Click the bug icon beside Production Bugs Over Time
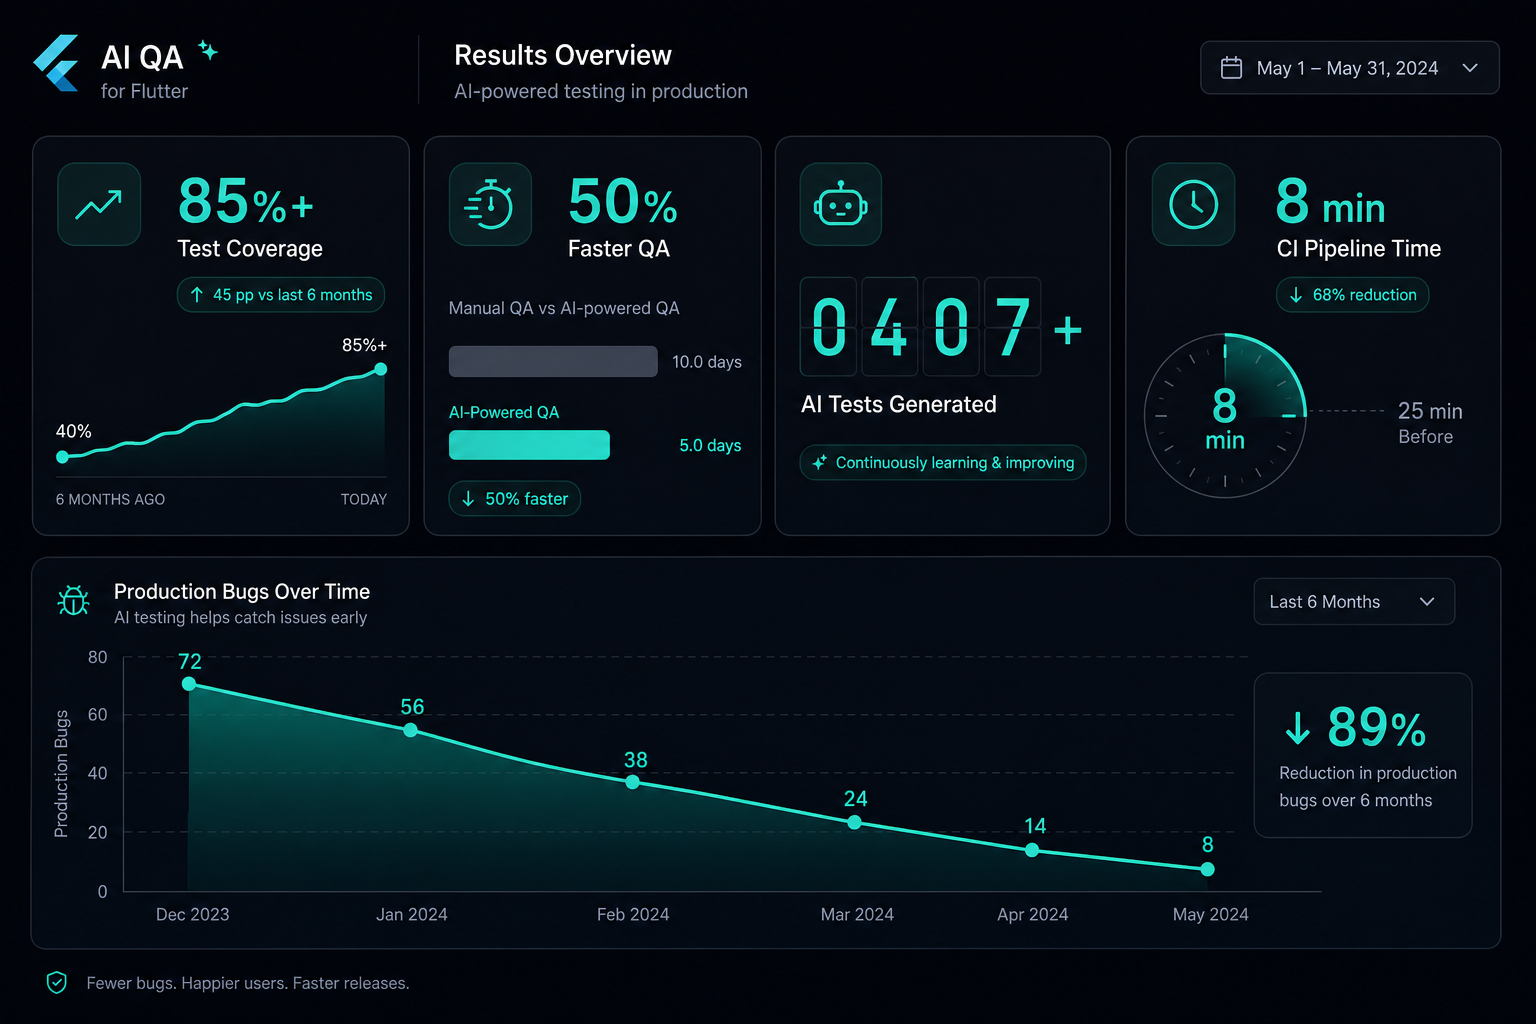1536x1024 pixels. [73, 600]
